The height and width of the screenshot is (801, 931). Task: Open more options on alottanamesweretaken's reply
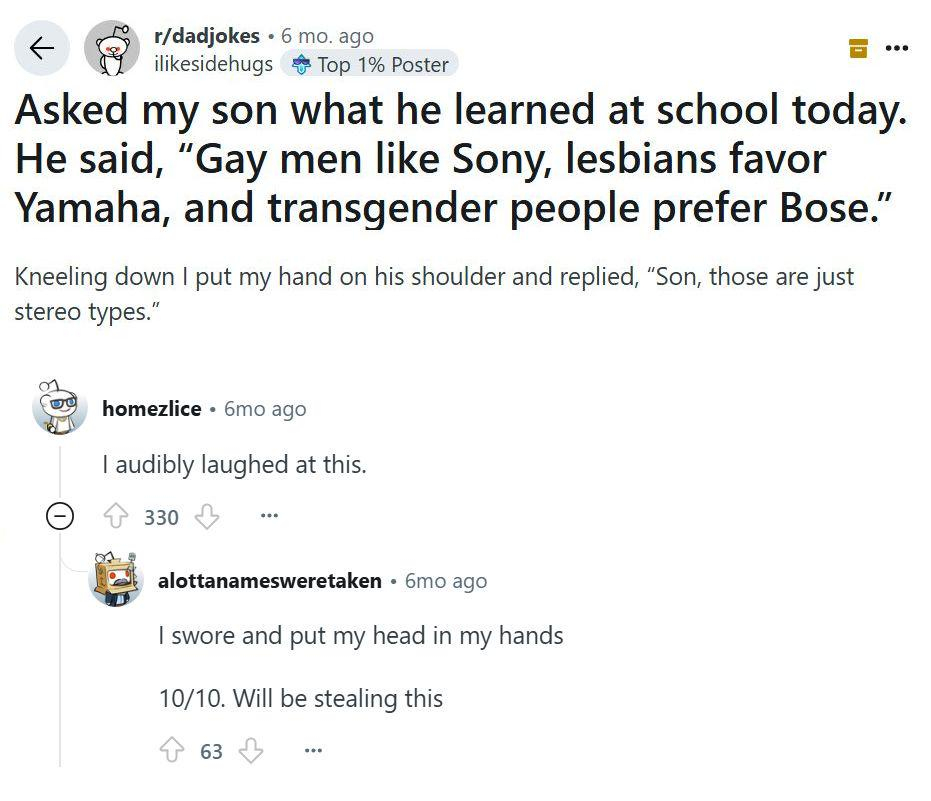[x=312, y=750]
